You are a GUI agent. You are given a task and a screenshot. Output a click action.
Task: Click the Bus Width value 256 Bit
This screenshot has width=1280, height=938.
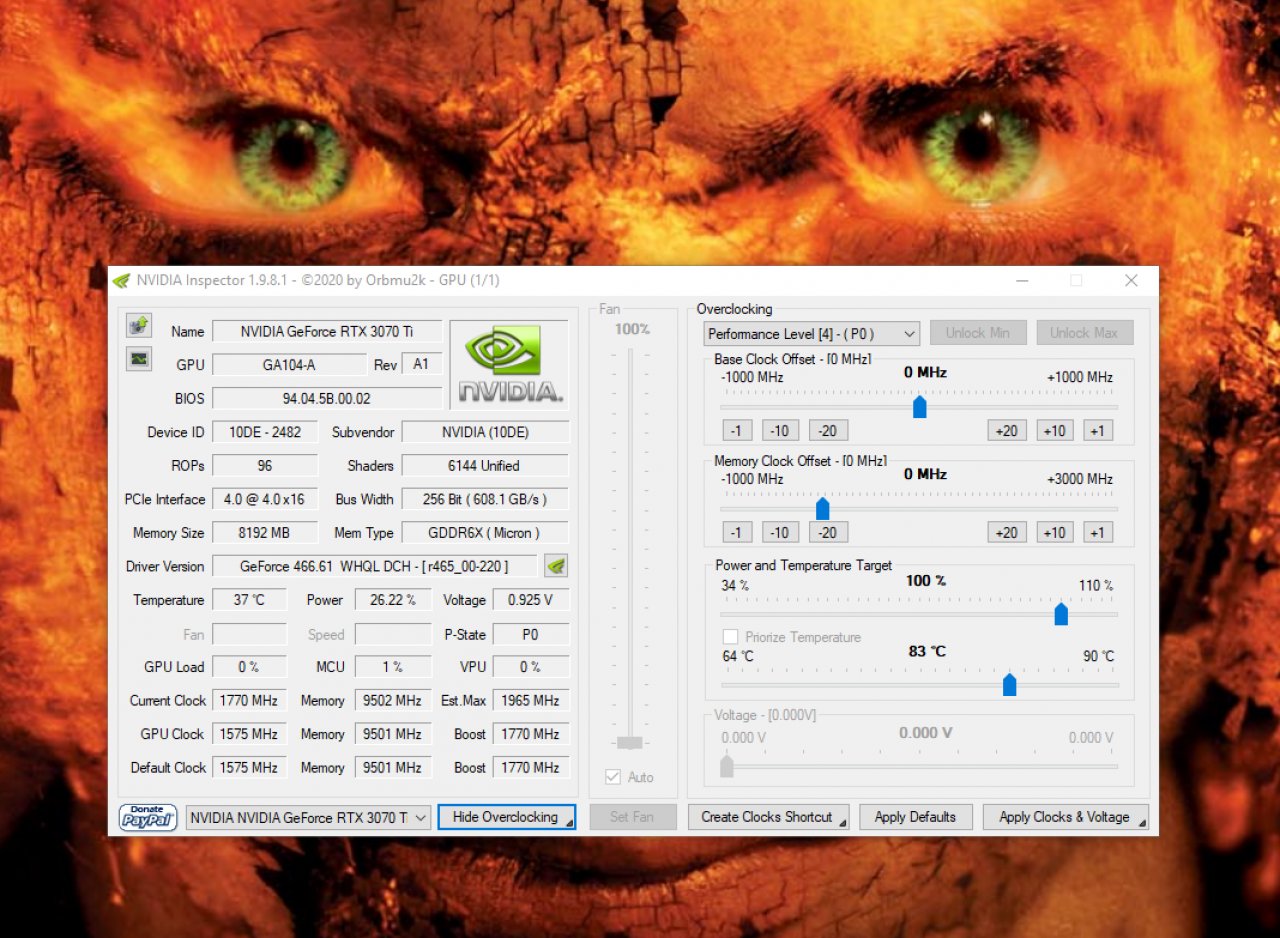pyautogui.click(x=484, y=499)
